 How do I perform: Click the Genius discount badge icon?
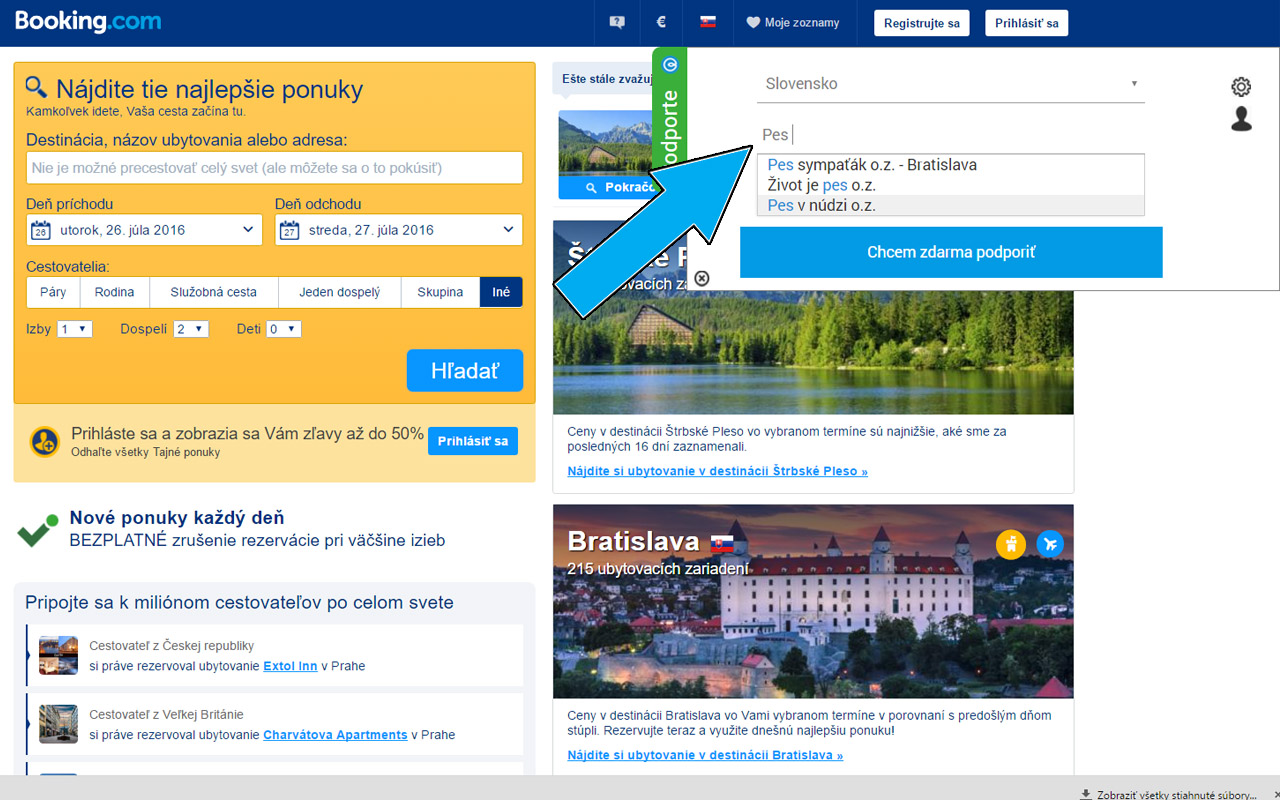coord(45,441)
